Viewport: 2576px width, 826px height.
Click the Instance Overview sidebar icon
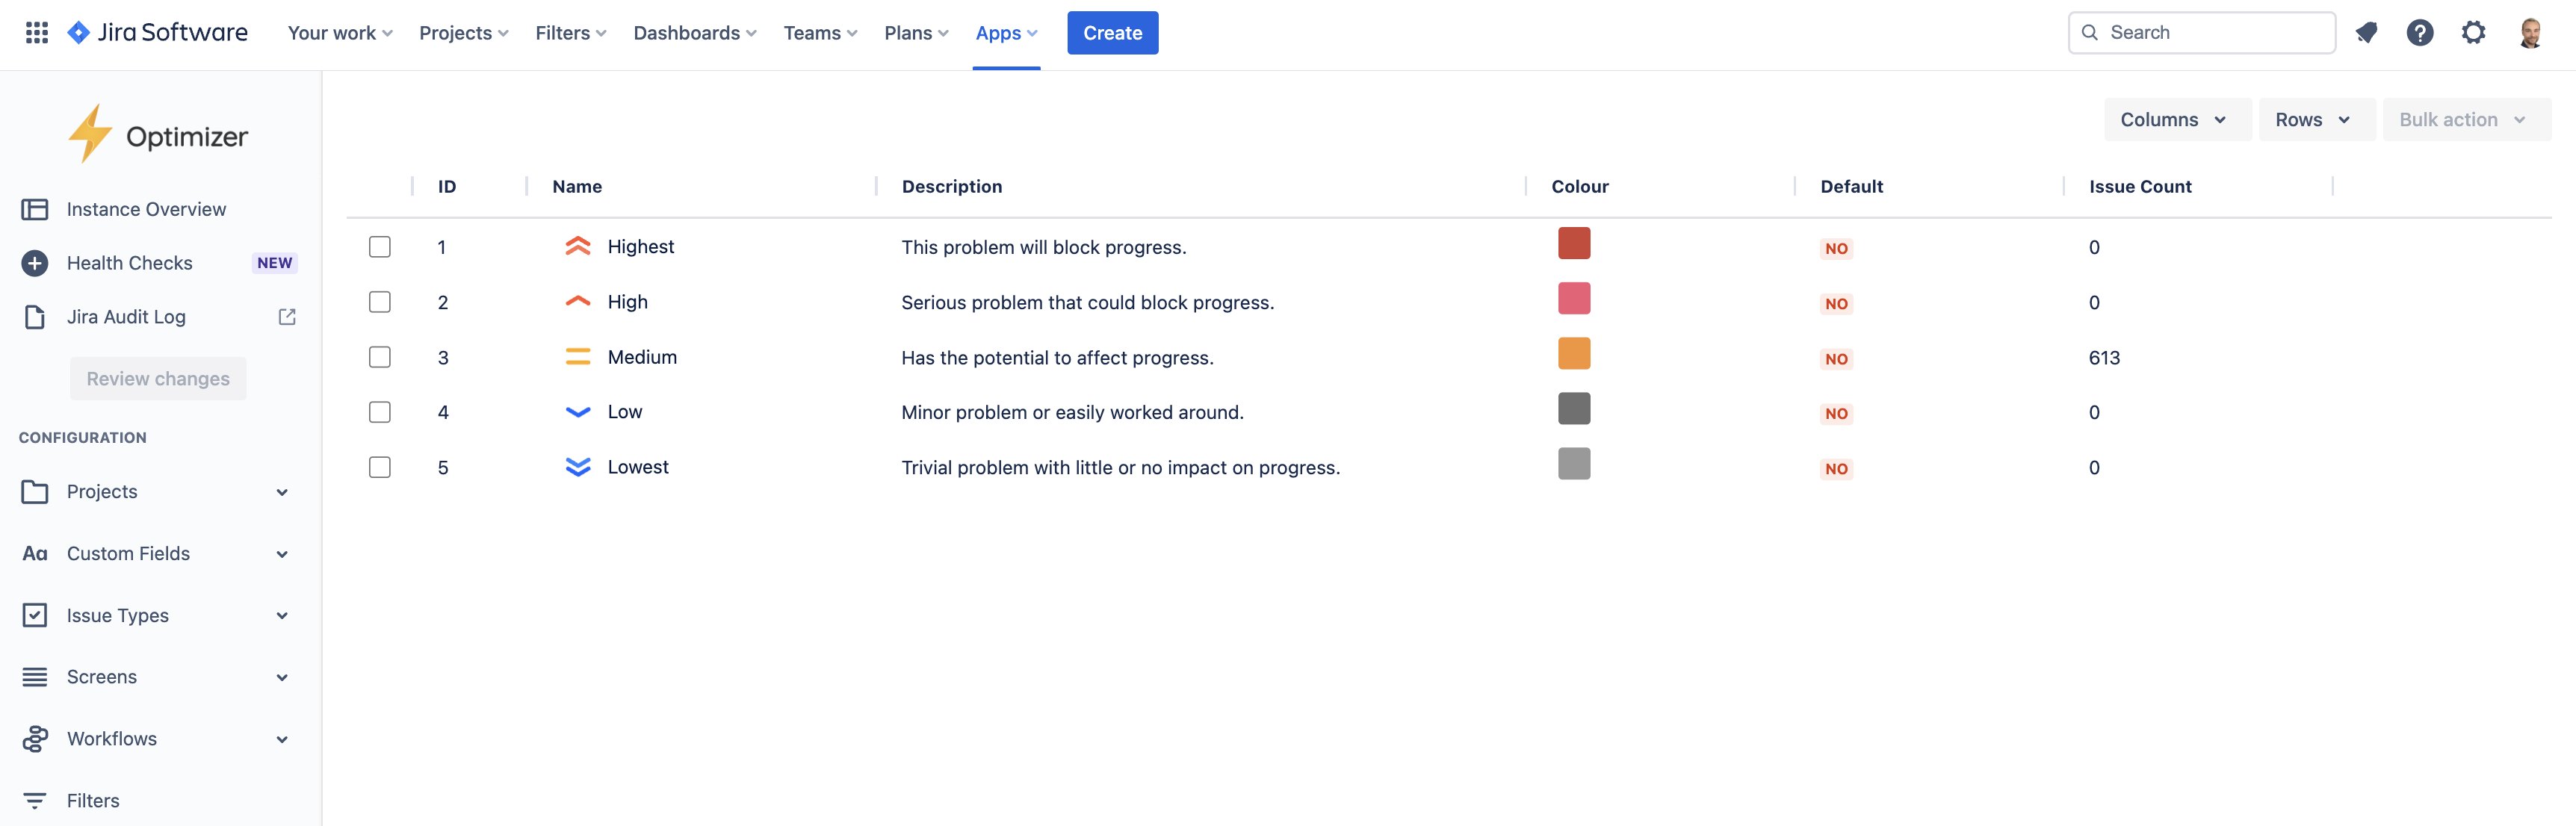(35, 209)
